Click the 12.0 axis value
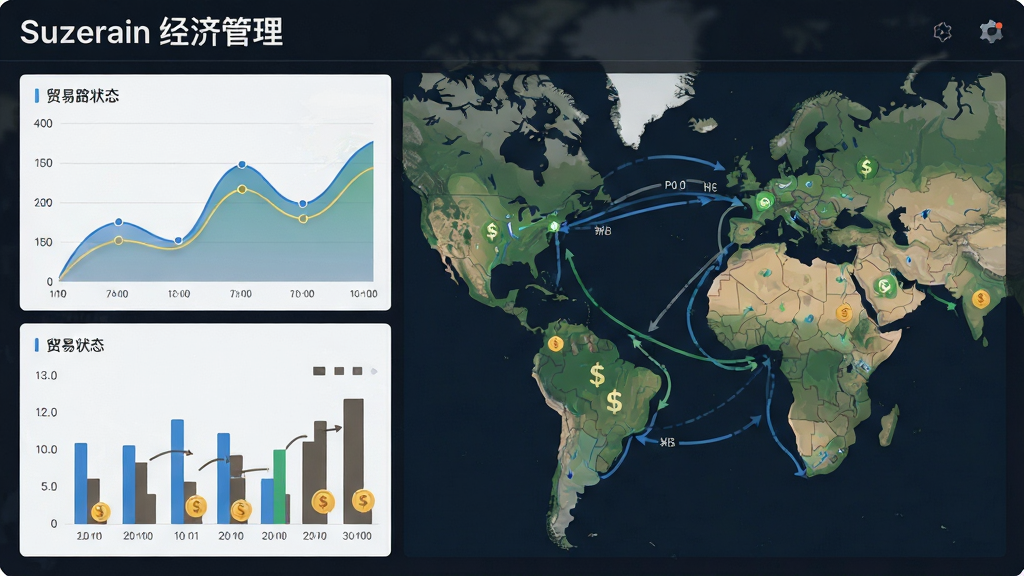Image resolution: width=1024 pixels, height=576 pixels. point(46,413)
